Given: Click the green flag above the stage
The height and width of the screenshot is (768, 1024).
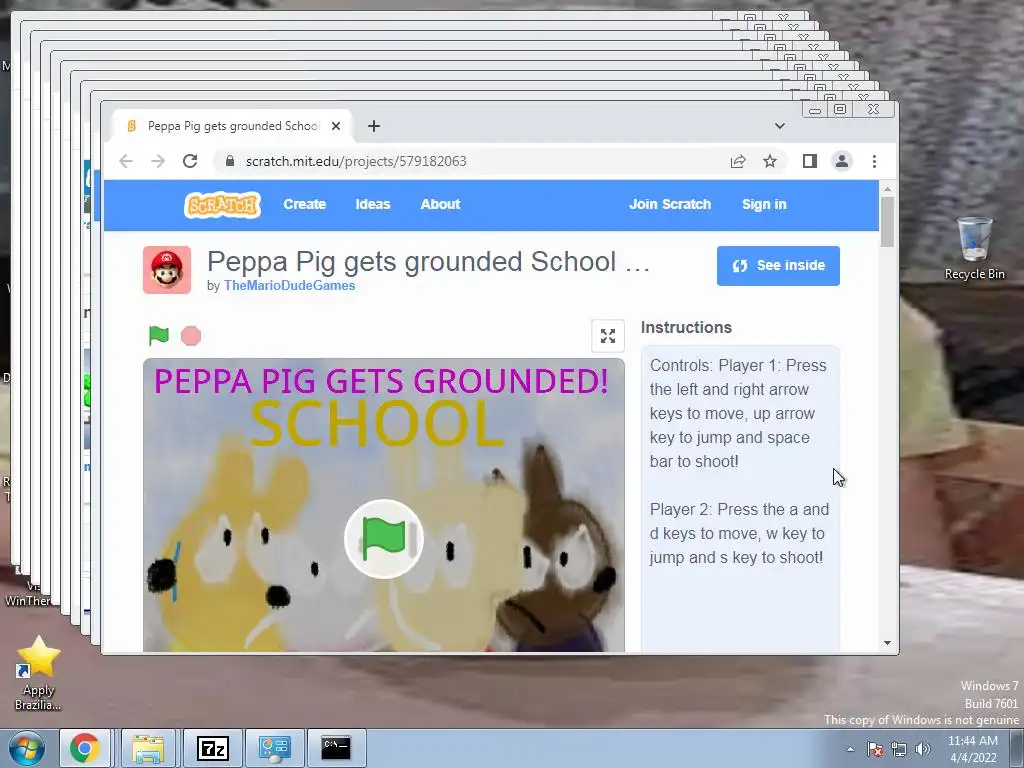Looking at the screenshot, I should 159,336.
